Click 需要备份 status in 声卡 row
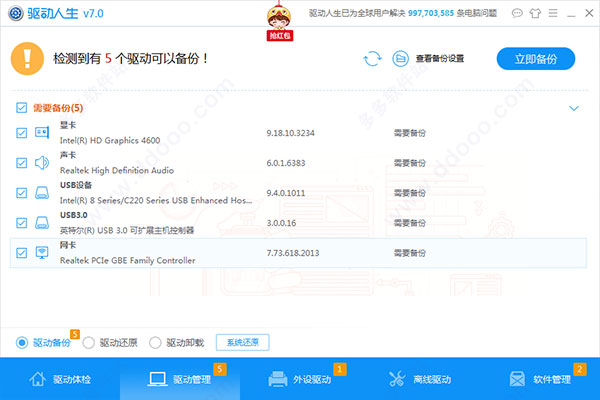This screenshot has height=400, width=600. tap(409, 163)
